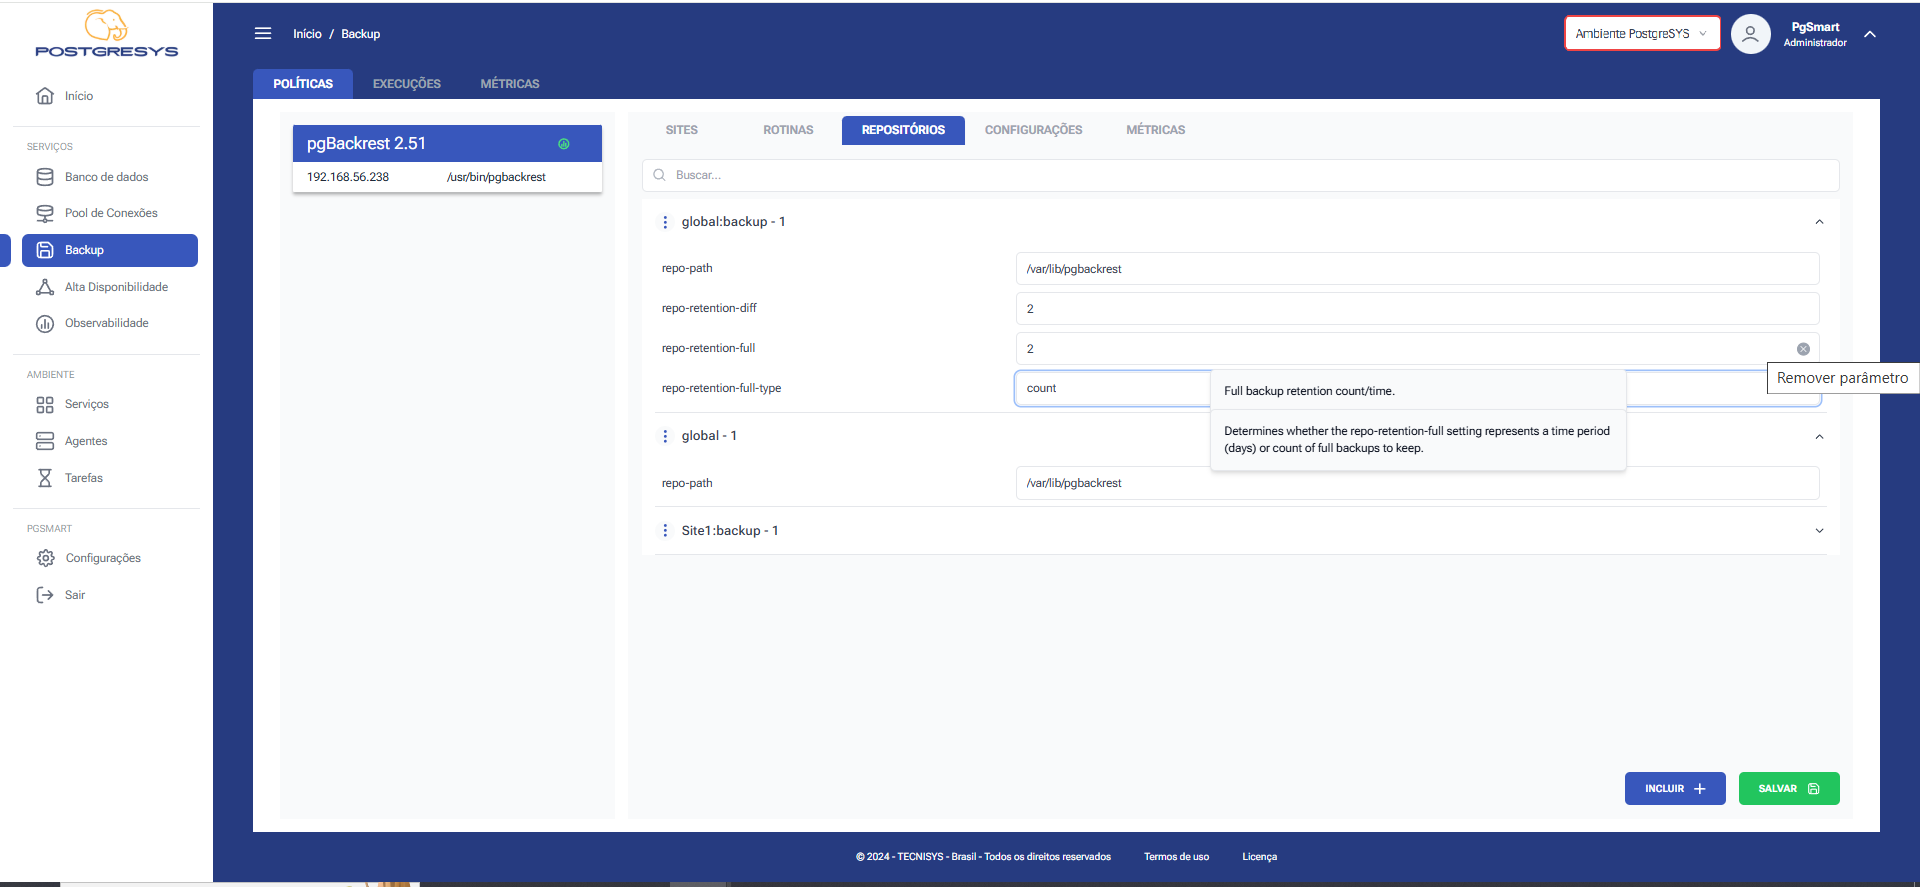Viewport: 1920px width, 887px height.
Task: Switch to the EXECUÇÕES tab
Action: pyautogui.click(x=407, y=84)
